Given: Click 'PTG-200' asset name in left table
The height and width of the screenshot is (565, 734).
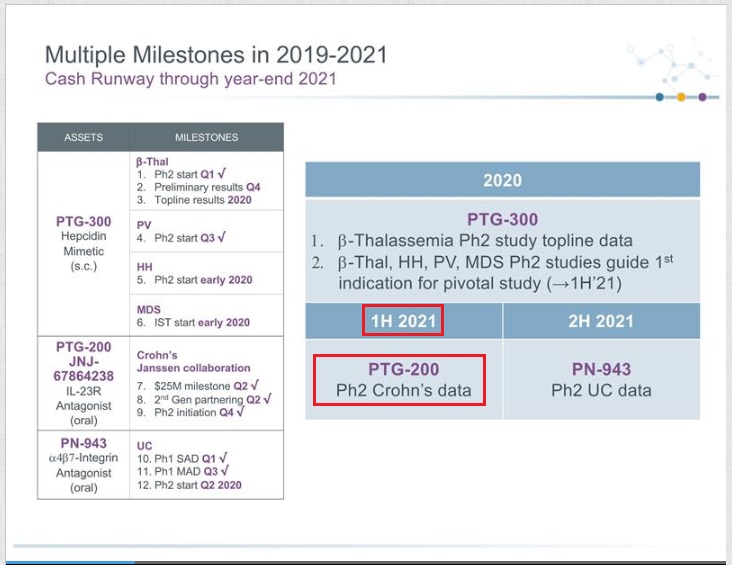Looking at the screenshot, I should 84,347.
